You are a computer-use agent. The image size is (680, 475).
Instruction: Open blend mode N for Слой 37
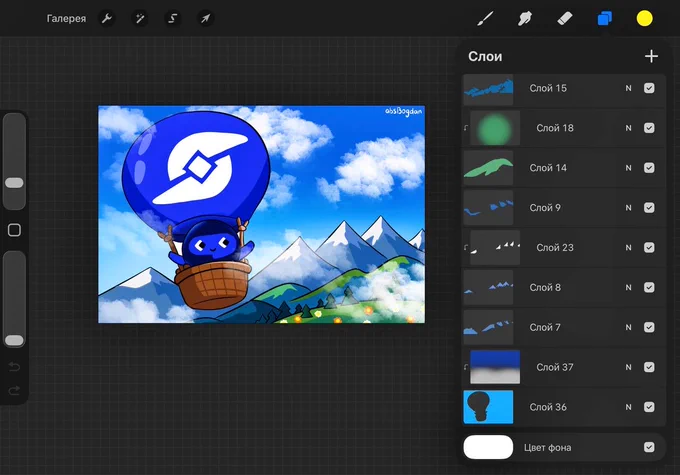click(628, 367)
